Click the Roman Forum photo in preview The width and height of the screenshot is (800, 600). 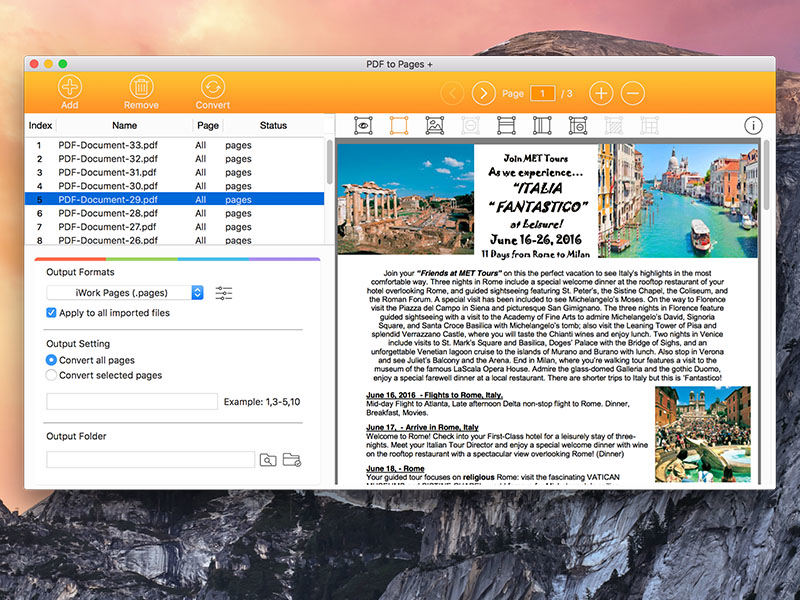406,199
